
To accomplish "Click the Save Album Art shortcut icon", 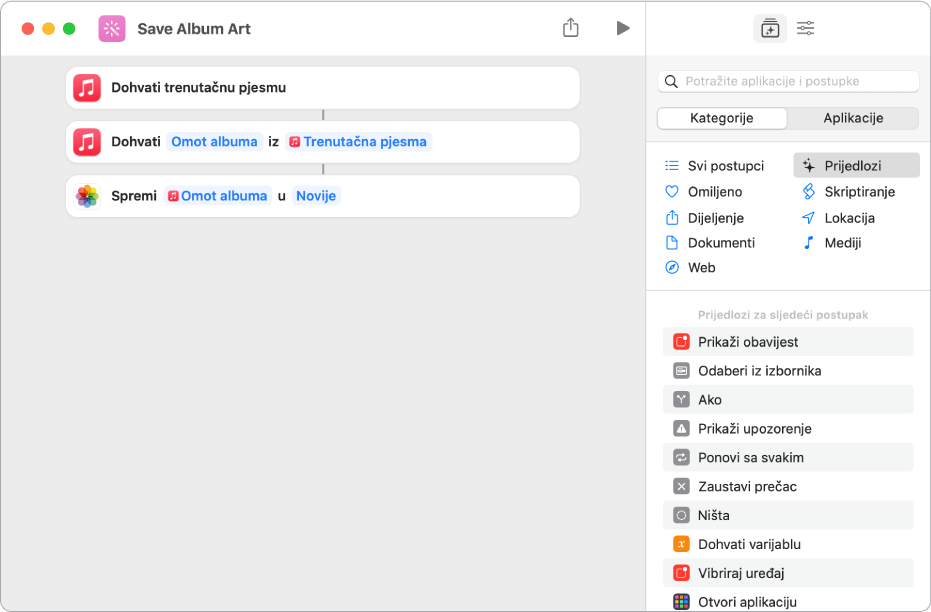I will coord(112,28).
